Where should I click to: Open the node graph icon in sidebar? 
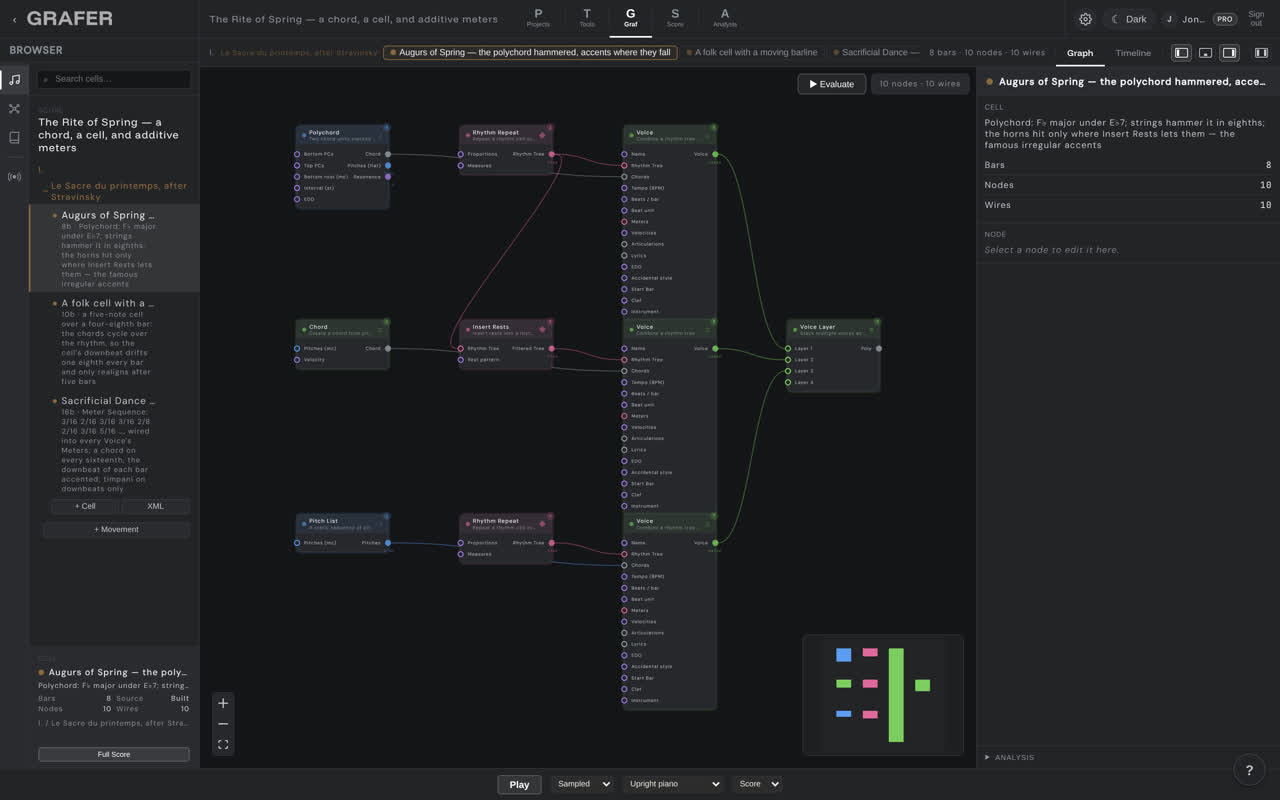[x=14, y=108]
